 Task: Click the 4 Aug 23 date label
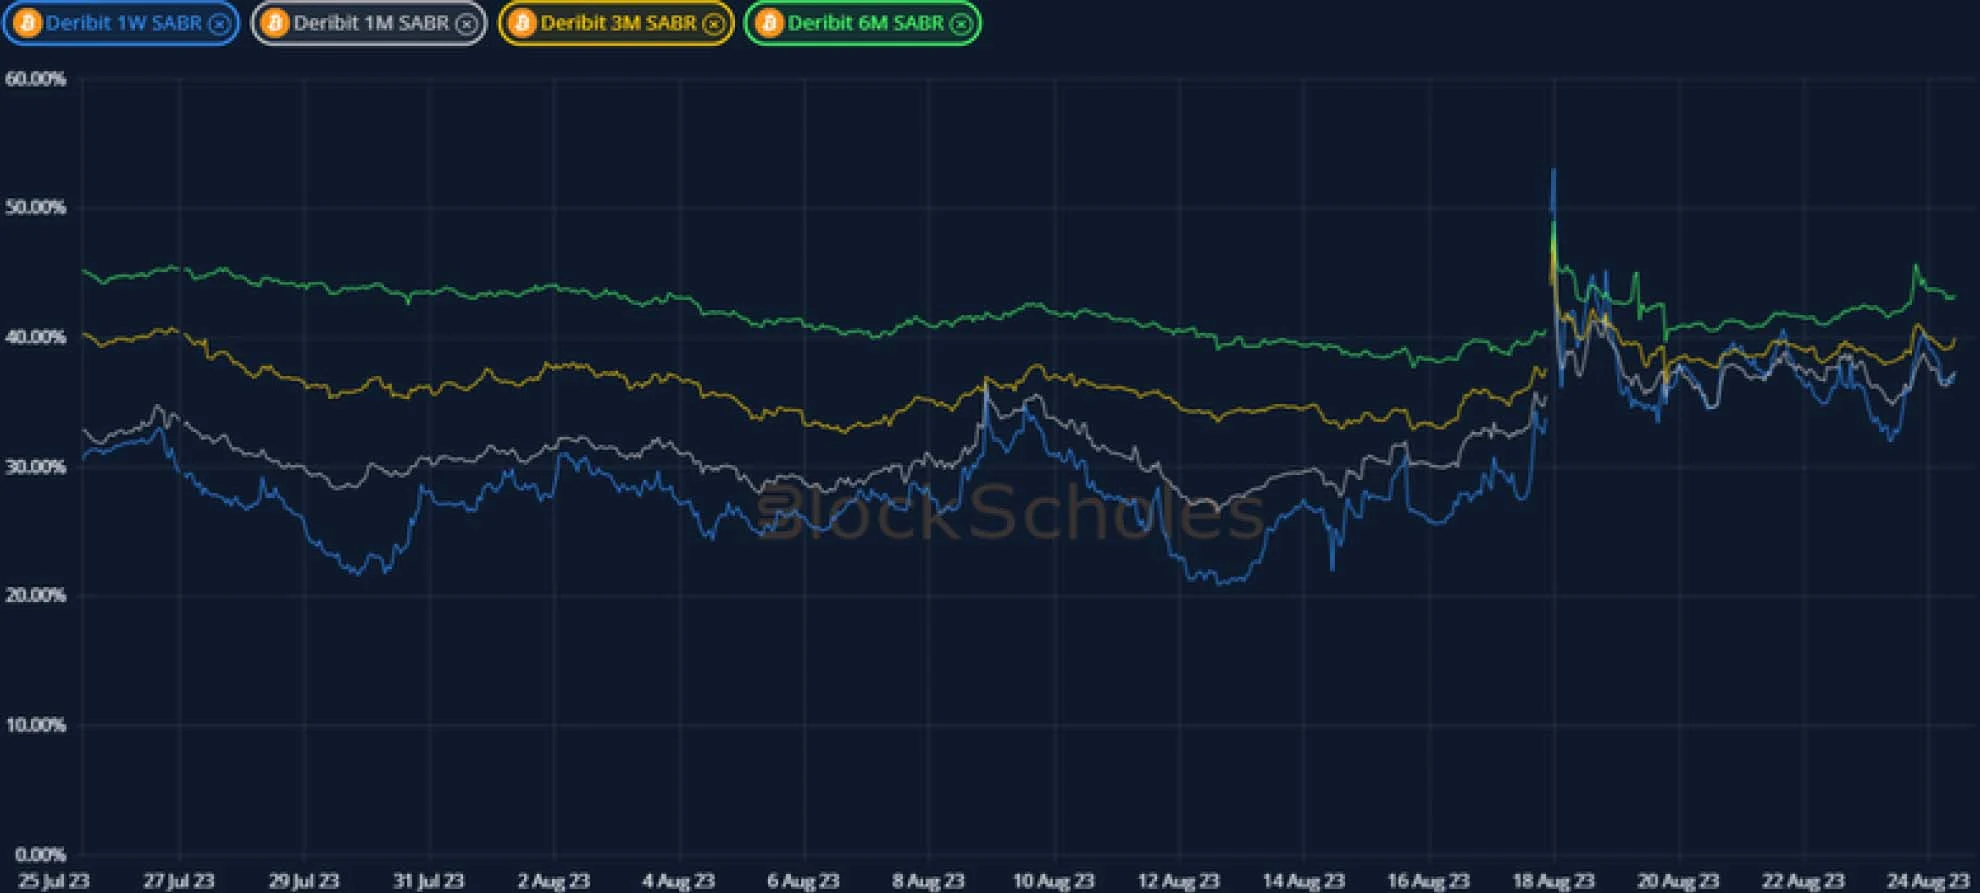[678, 881]
